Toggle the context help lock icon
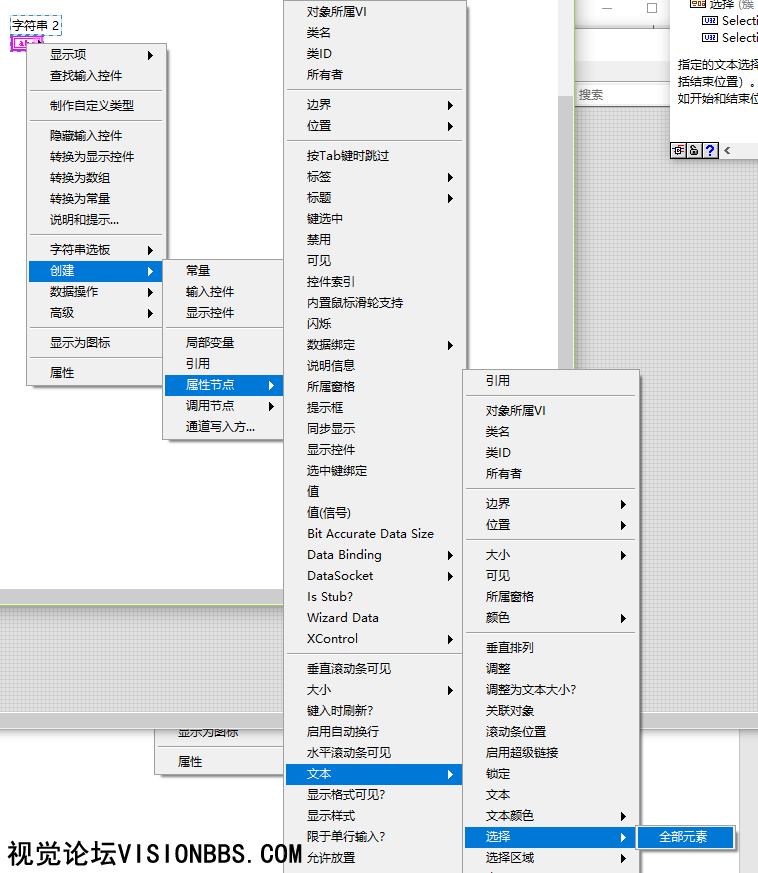Screen dimensions: 758x873 coord(694,150)
